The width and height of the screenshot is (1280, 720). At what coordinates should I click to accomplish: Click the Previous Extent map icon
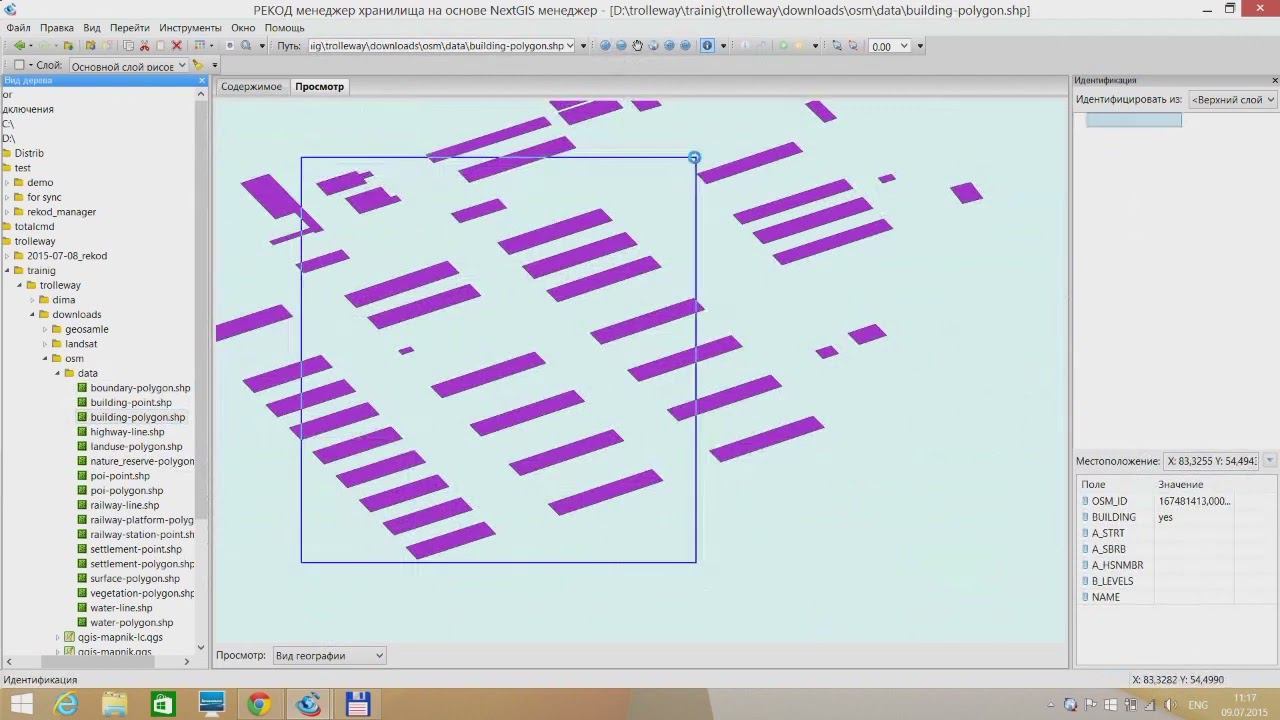669,46
